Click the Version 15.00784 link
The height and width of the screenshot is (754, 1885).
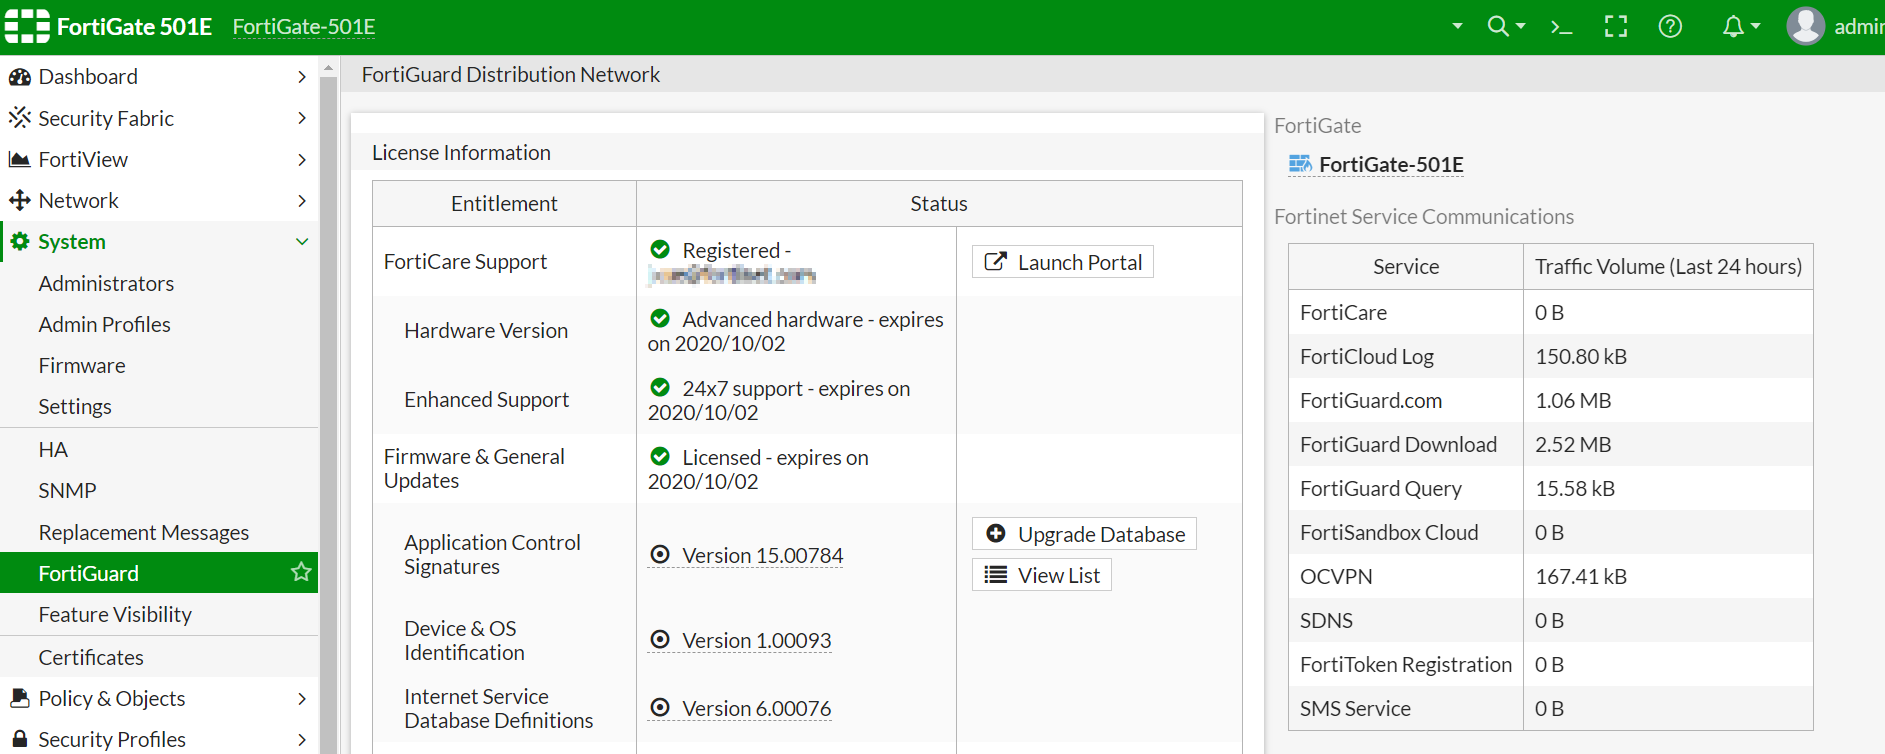762,555
